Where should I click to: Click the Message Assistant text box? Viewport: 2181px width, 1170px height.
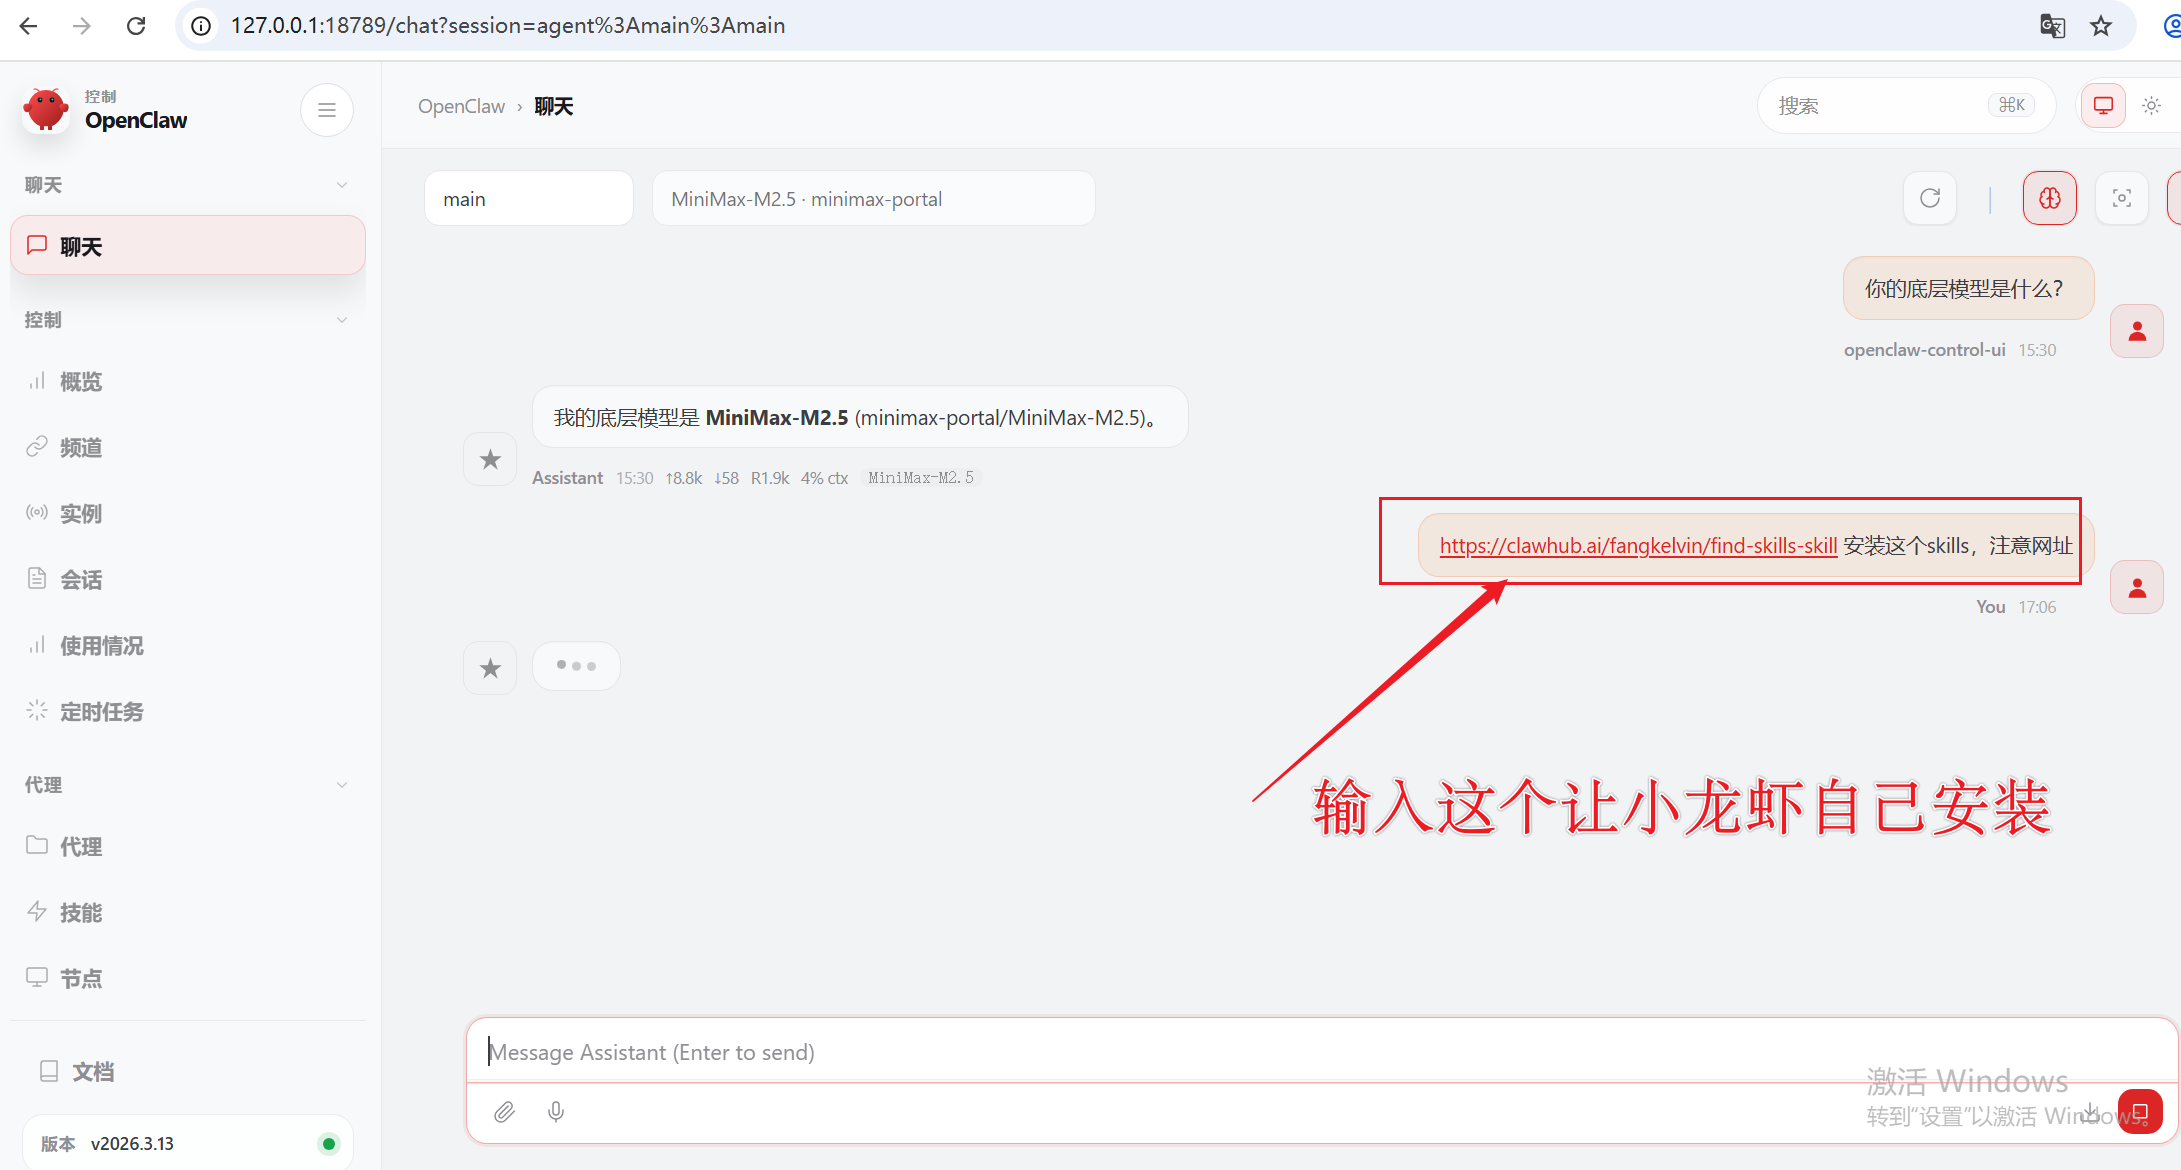(x=1320, y=1052)
